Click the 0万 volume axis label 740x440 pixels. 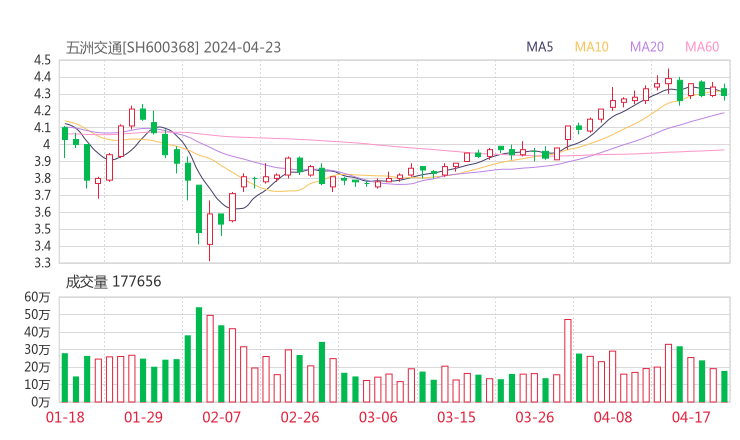41,402
